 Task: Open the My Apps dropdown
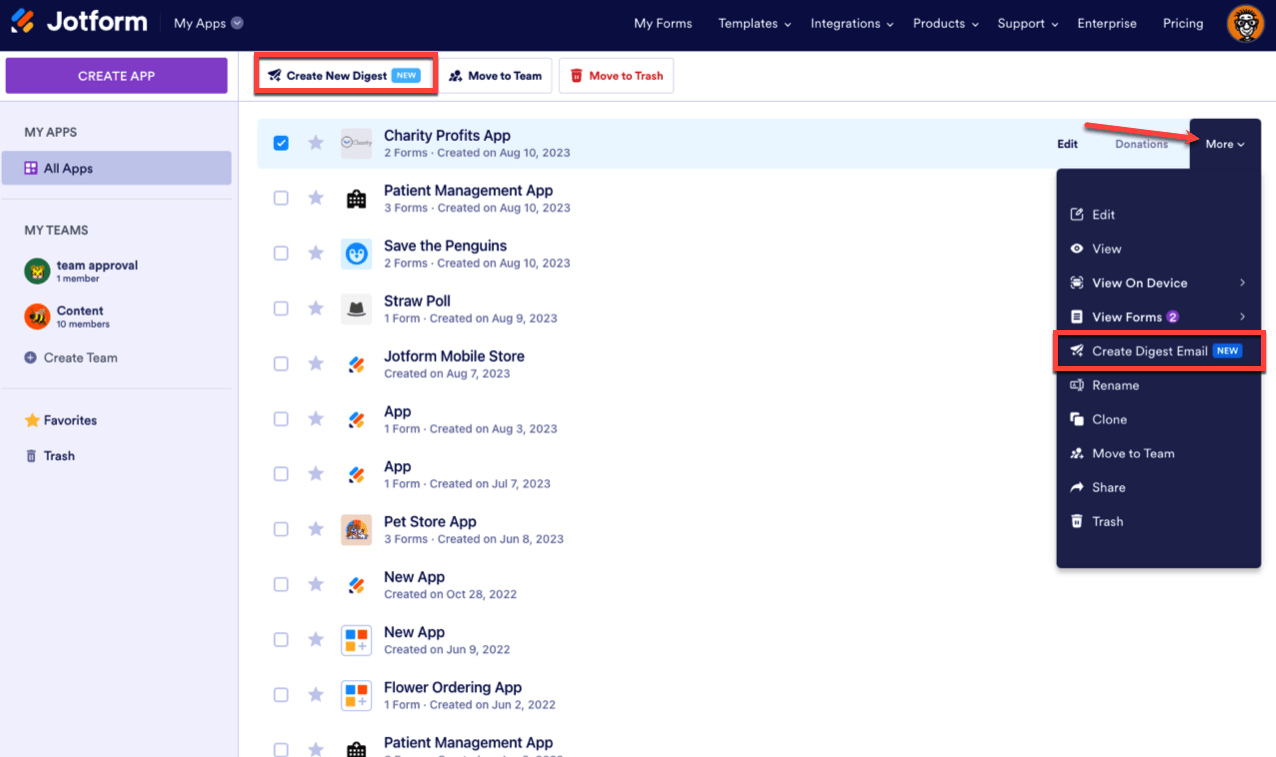[x=208, y=23]
